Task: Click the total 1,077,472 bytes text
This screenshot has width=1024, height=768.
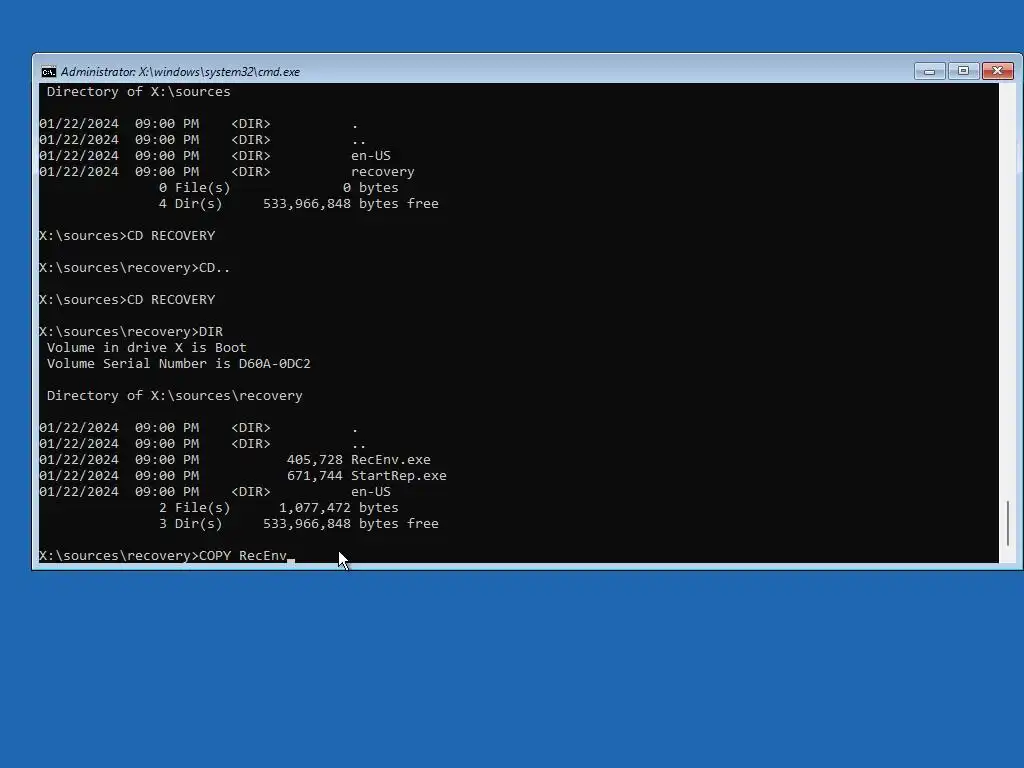Action: coord(338,508)
